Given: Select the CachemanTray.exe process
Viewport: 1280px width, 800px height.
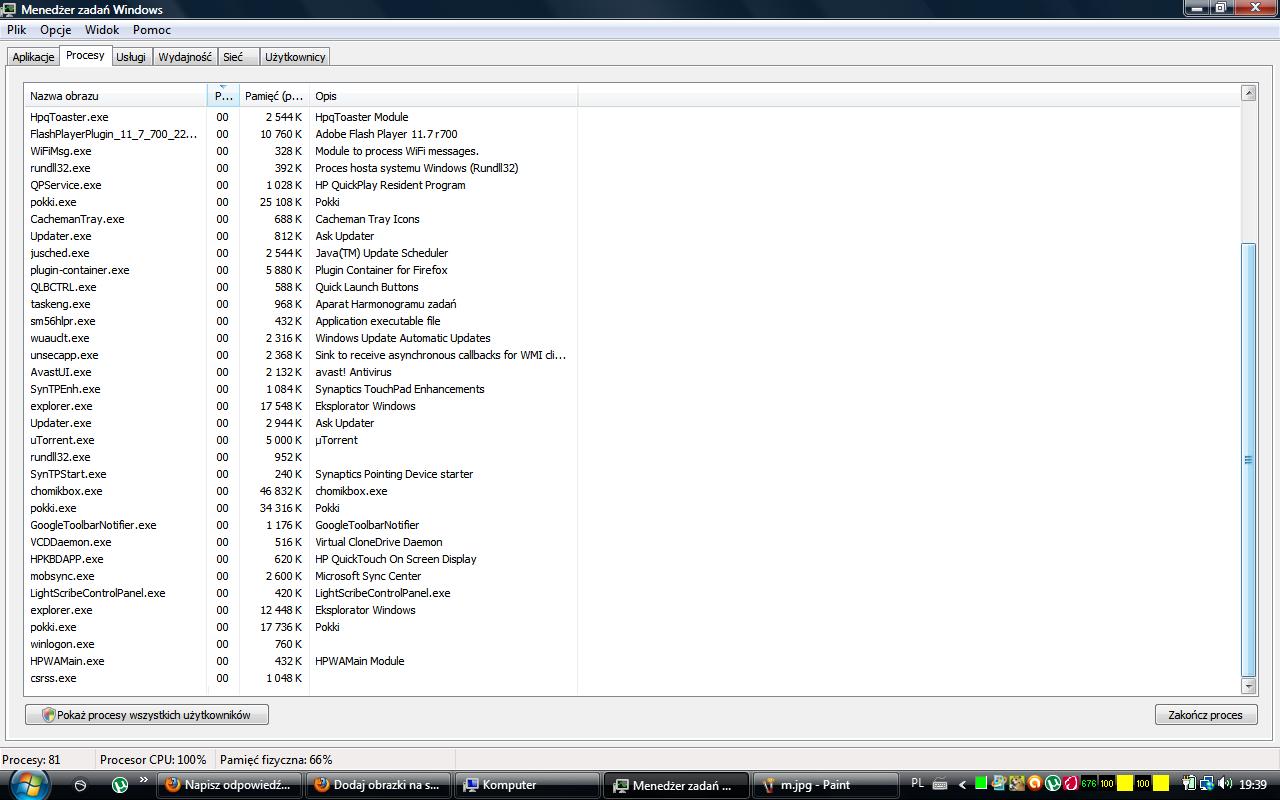Looking at the screenshot, I should point(301,219).
